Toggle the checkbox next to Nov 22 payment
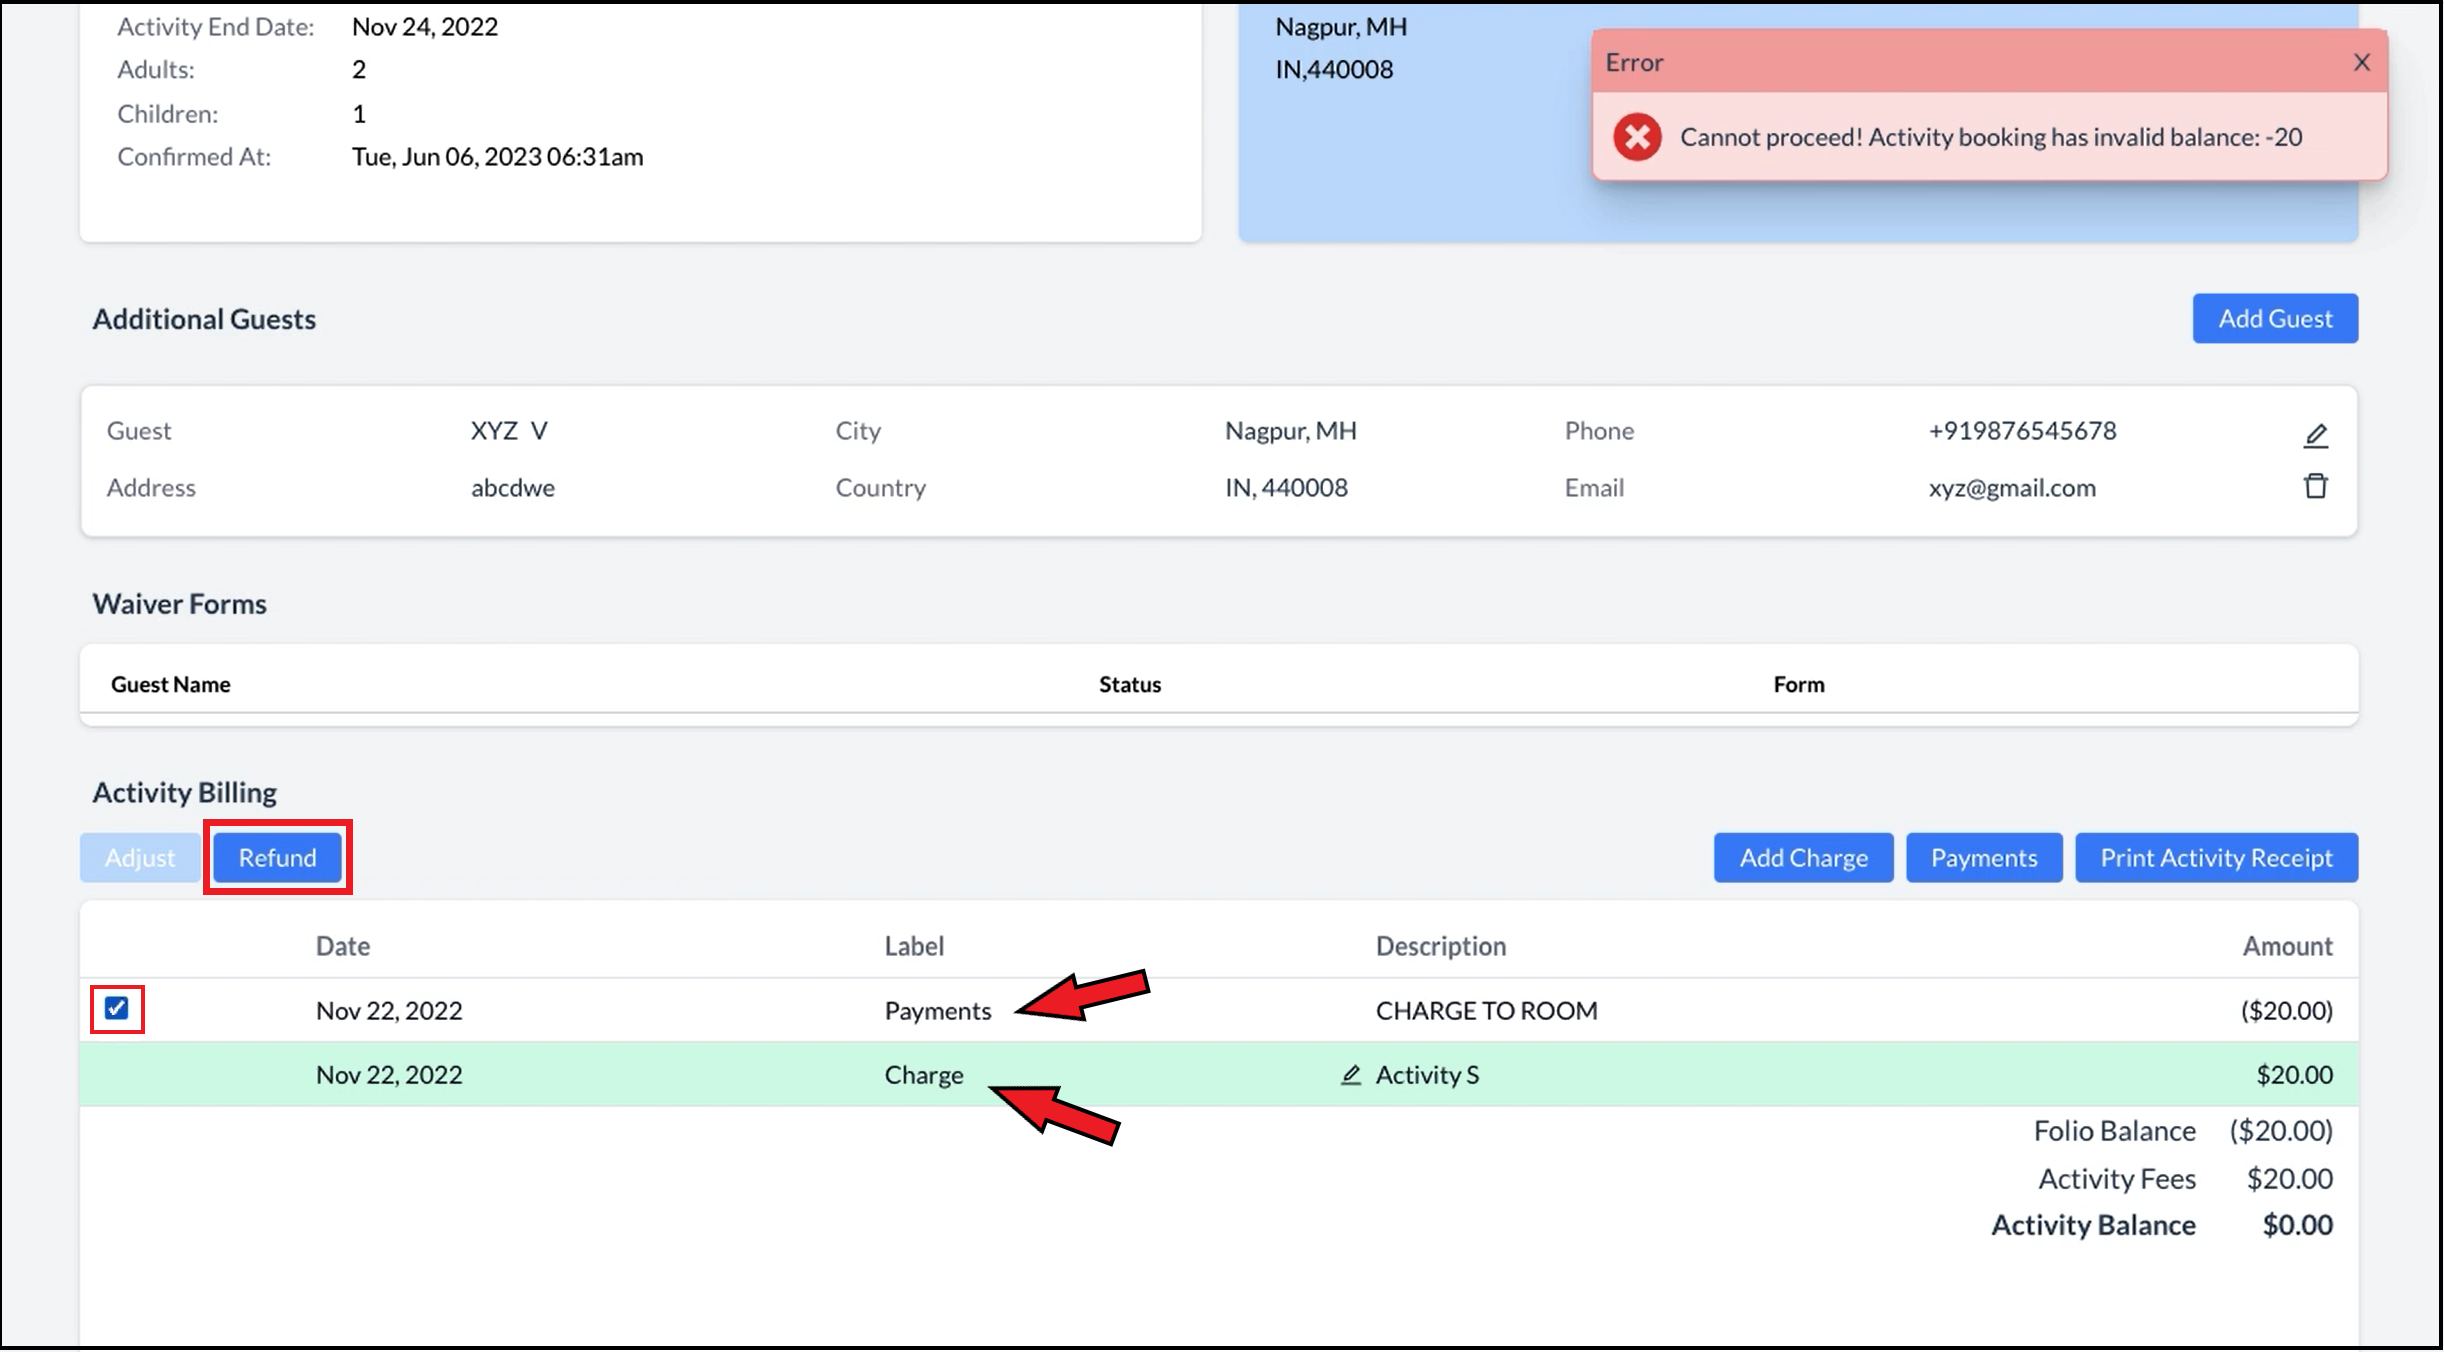Image resolution: width=2444 pixels, height=1352 pixels. 118,1009
